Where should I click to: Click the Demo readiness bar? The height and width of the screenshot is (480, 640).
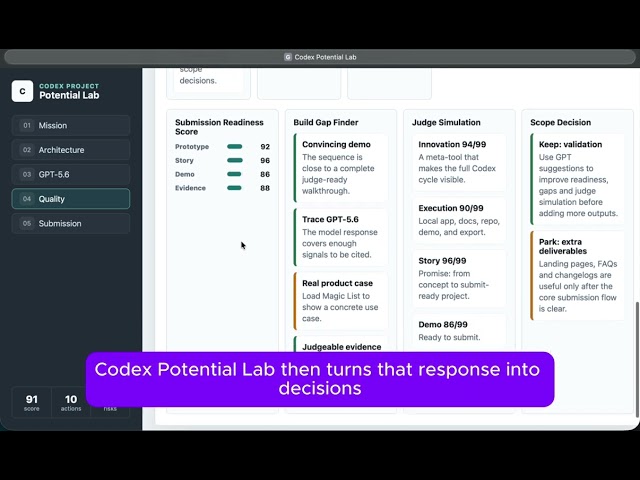click(x=234, y=174)
